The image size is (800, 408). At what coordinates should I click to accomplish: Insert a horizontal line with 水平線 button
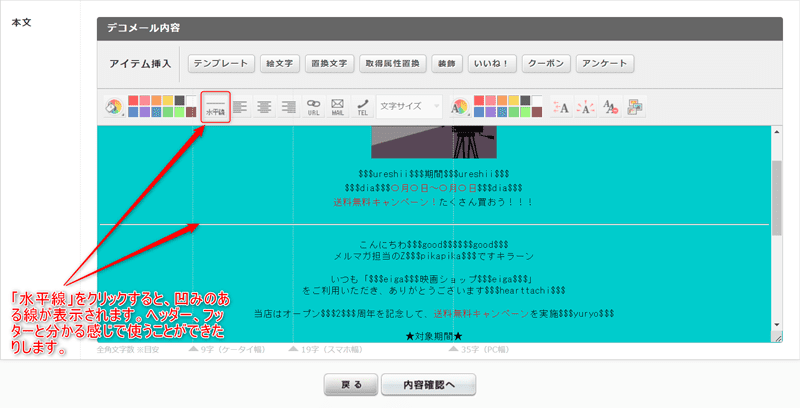pyautogui.click(x=216, y=107)
